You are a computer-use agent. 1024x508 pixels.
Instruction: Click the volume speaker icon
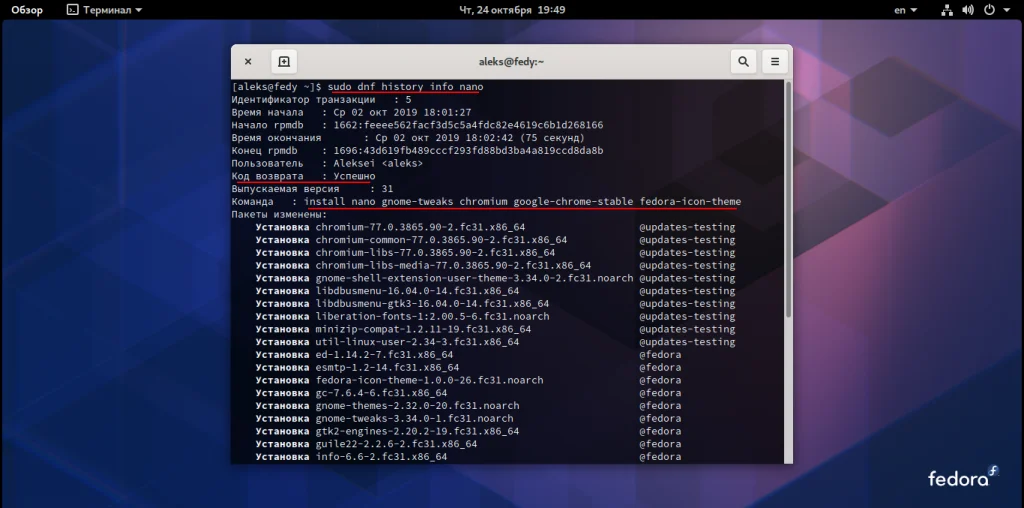[968, 10]
